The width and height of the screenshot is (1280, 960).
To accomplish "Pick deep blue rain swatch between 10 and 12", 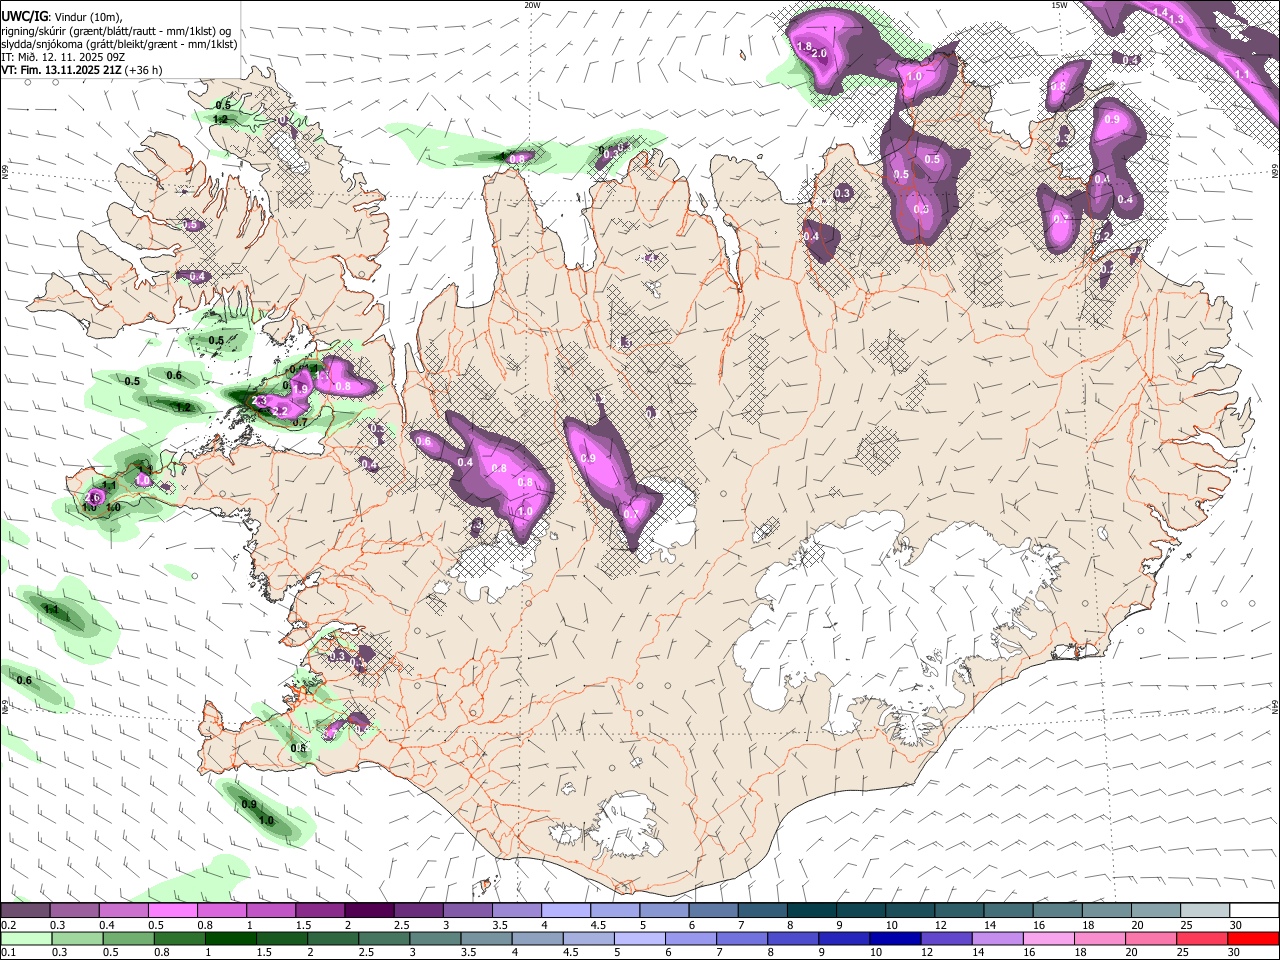I will (896, 938).
